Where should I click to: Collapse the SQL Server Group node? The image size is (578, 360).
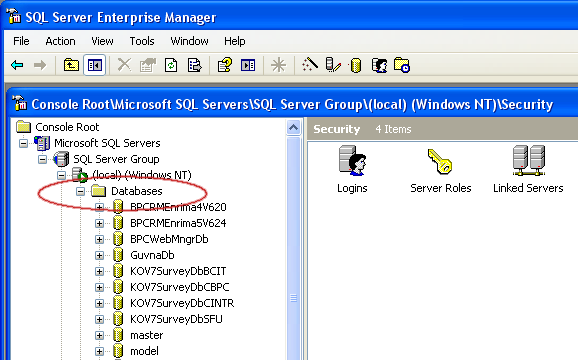tap(42, 159)
